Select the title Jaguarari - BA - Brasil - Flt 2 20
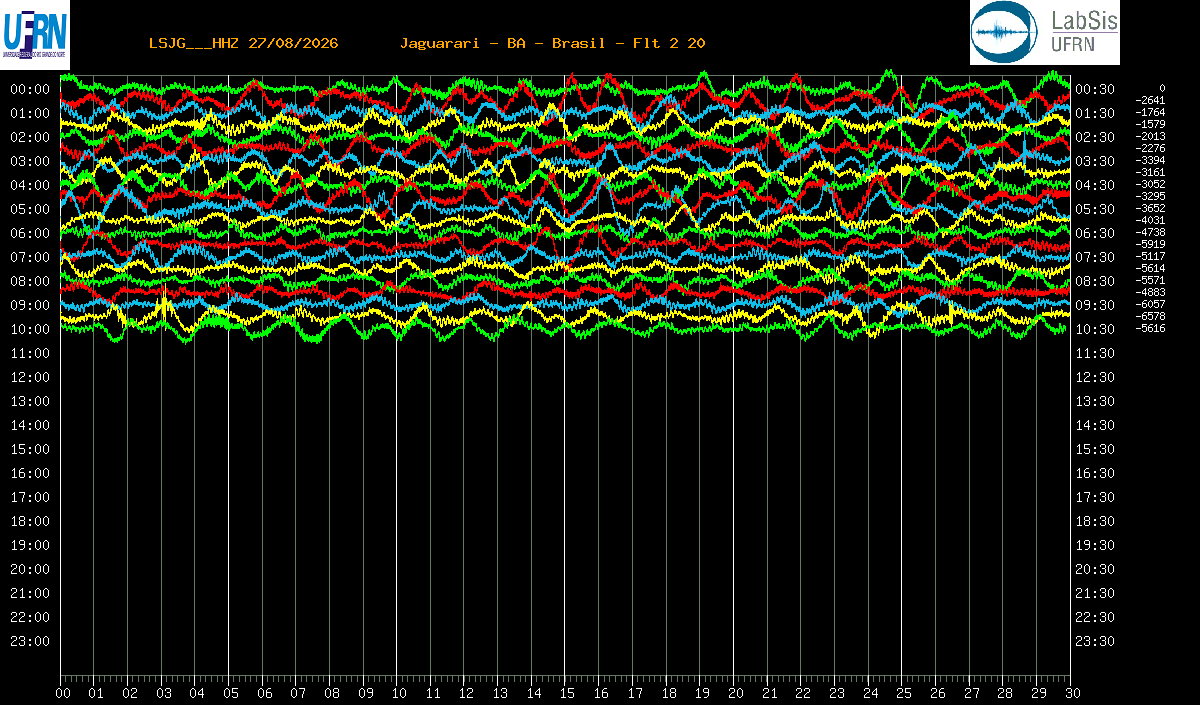Viewport: 1200px width, 705px height. point(553,43)
